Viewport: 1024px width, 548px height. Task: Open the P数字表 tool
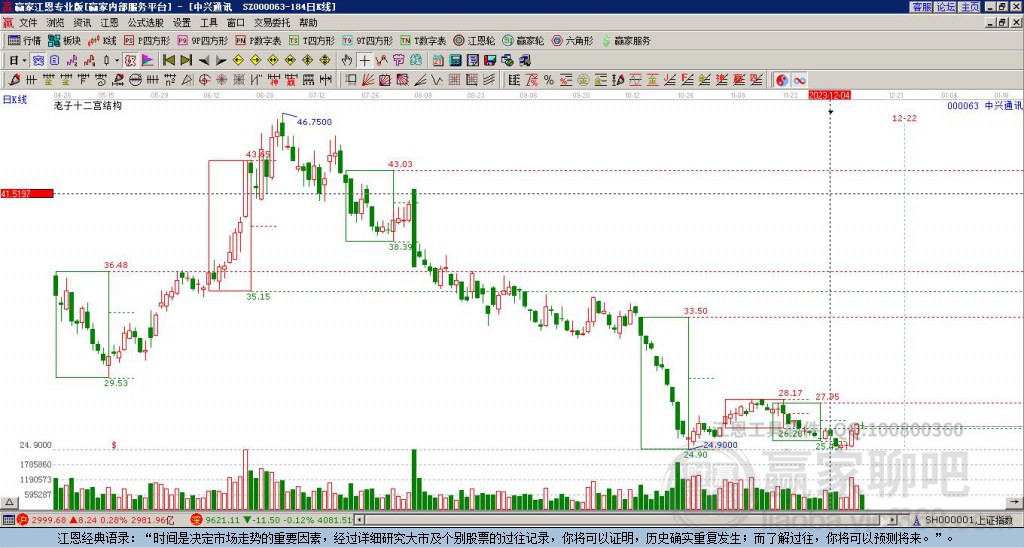(258, 40)
